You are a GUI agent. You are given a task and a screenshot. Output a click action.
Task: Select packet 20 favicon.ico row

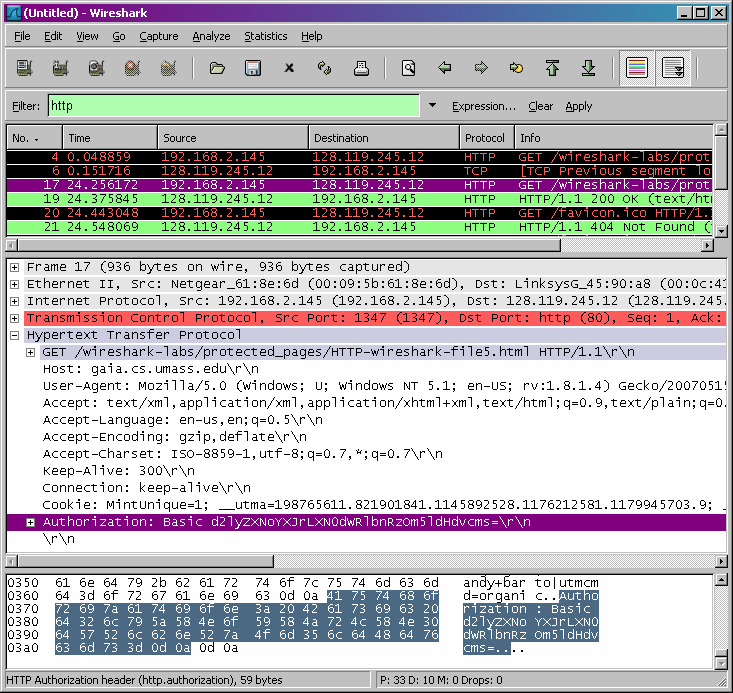(x=360, y=213)
